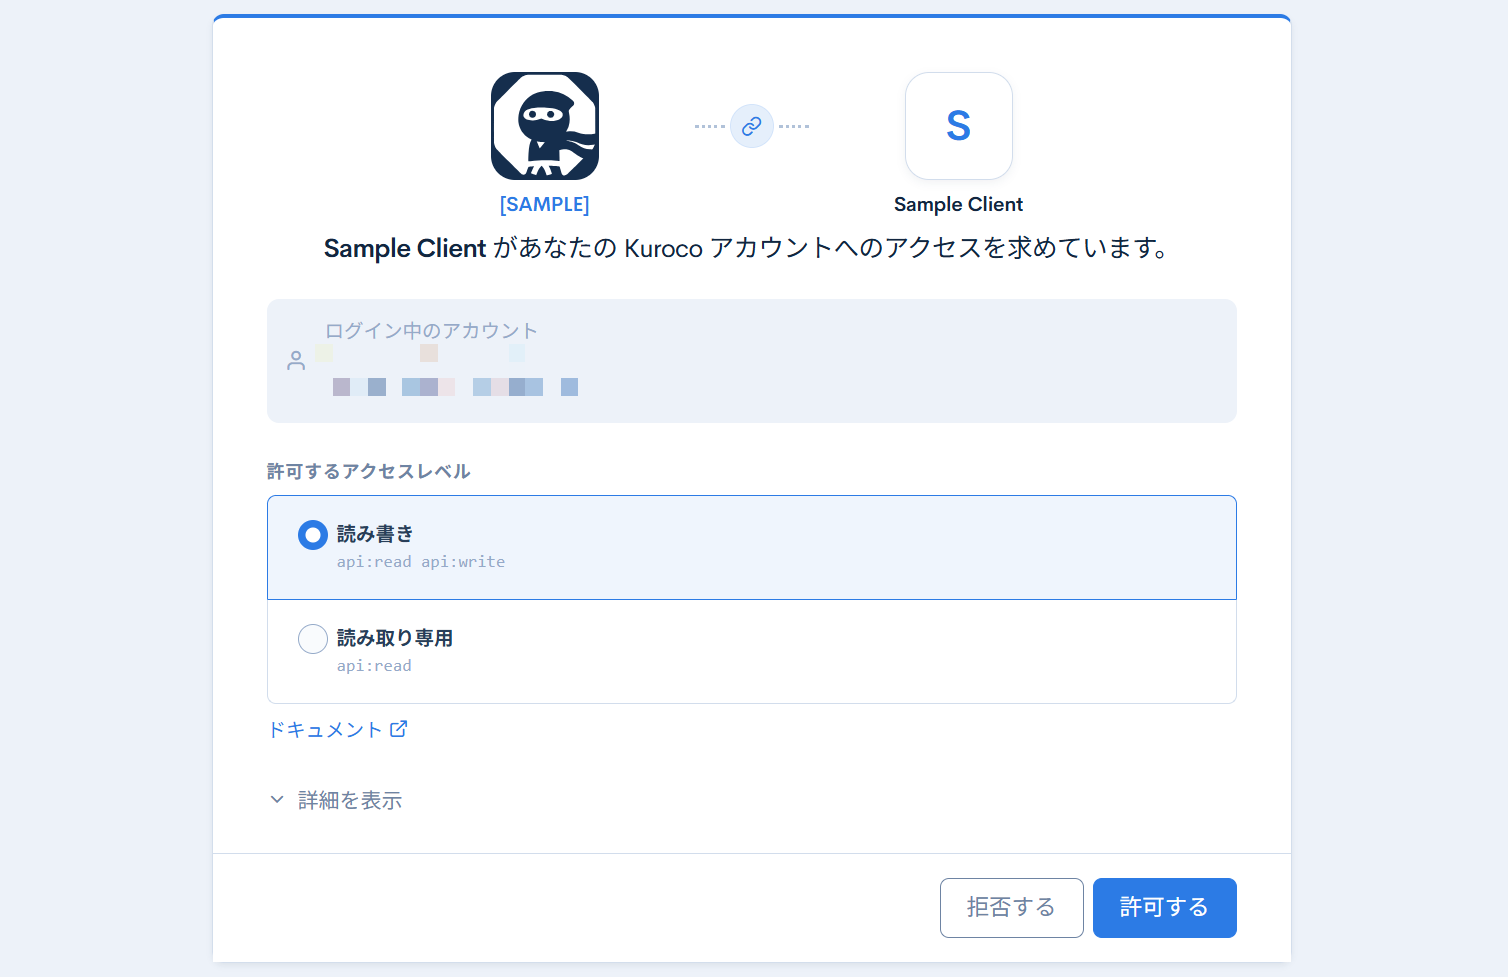This screenshot has height=977, width=1508.
Task: Click the api:read api:write scope text
Action: tap(421, 562)
